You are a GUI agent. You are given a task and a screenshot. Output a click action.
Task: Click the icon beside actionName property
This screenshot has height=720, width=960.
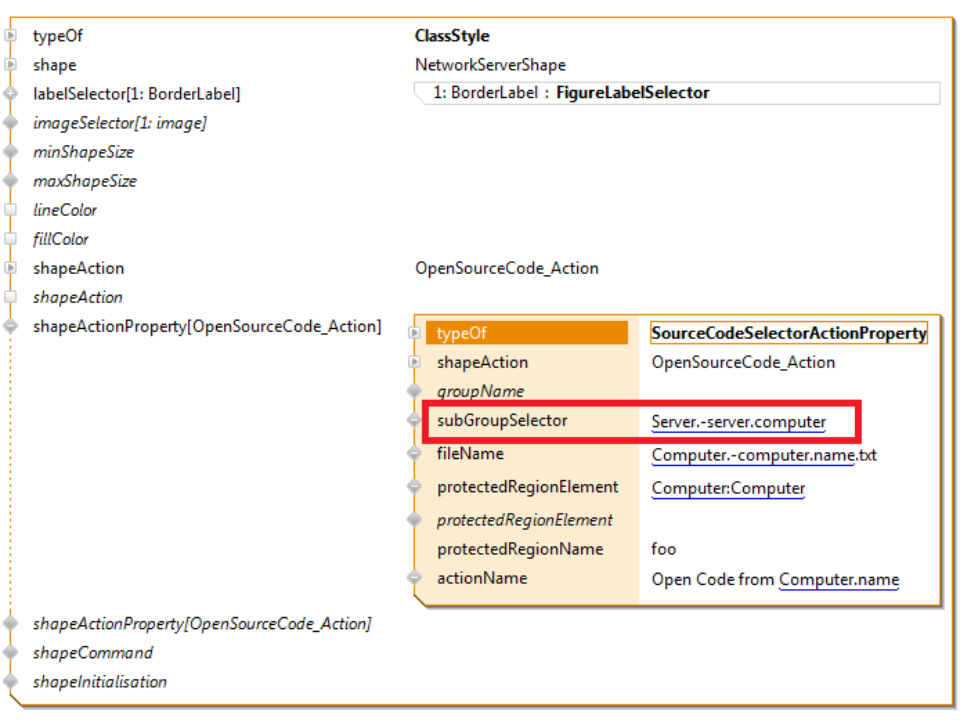point(415,578)
